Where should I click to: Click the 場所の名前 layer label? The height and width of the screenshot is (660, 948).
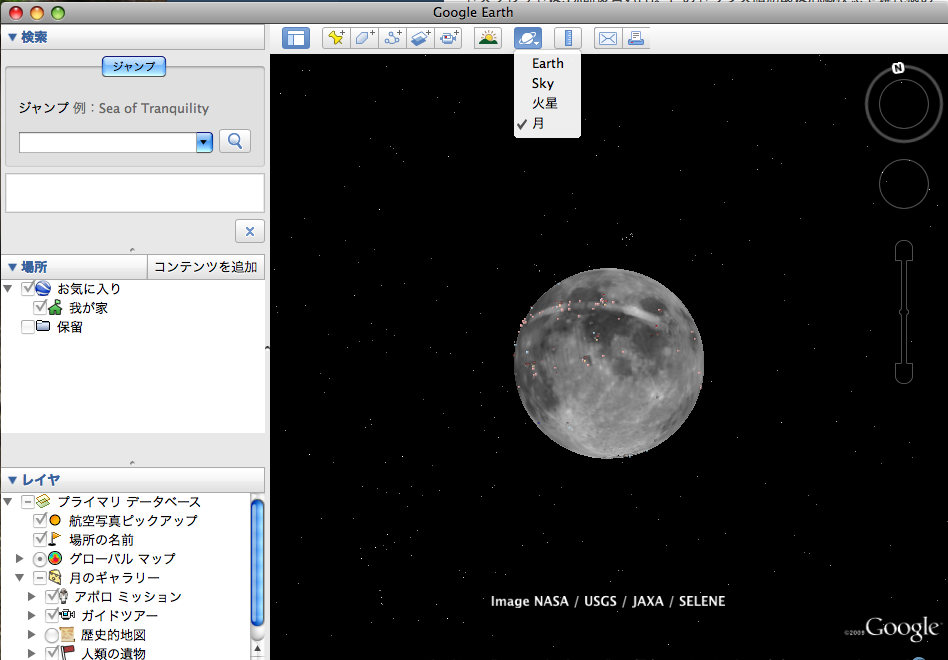[102, 539]
